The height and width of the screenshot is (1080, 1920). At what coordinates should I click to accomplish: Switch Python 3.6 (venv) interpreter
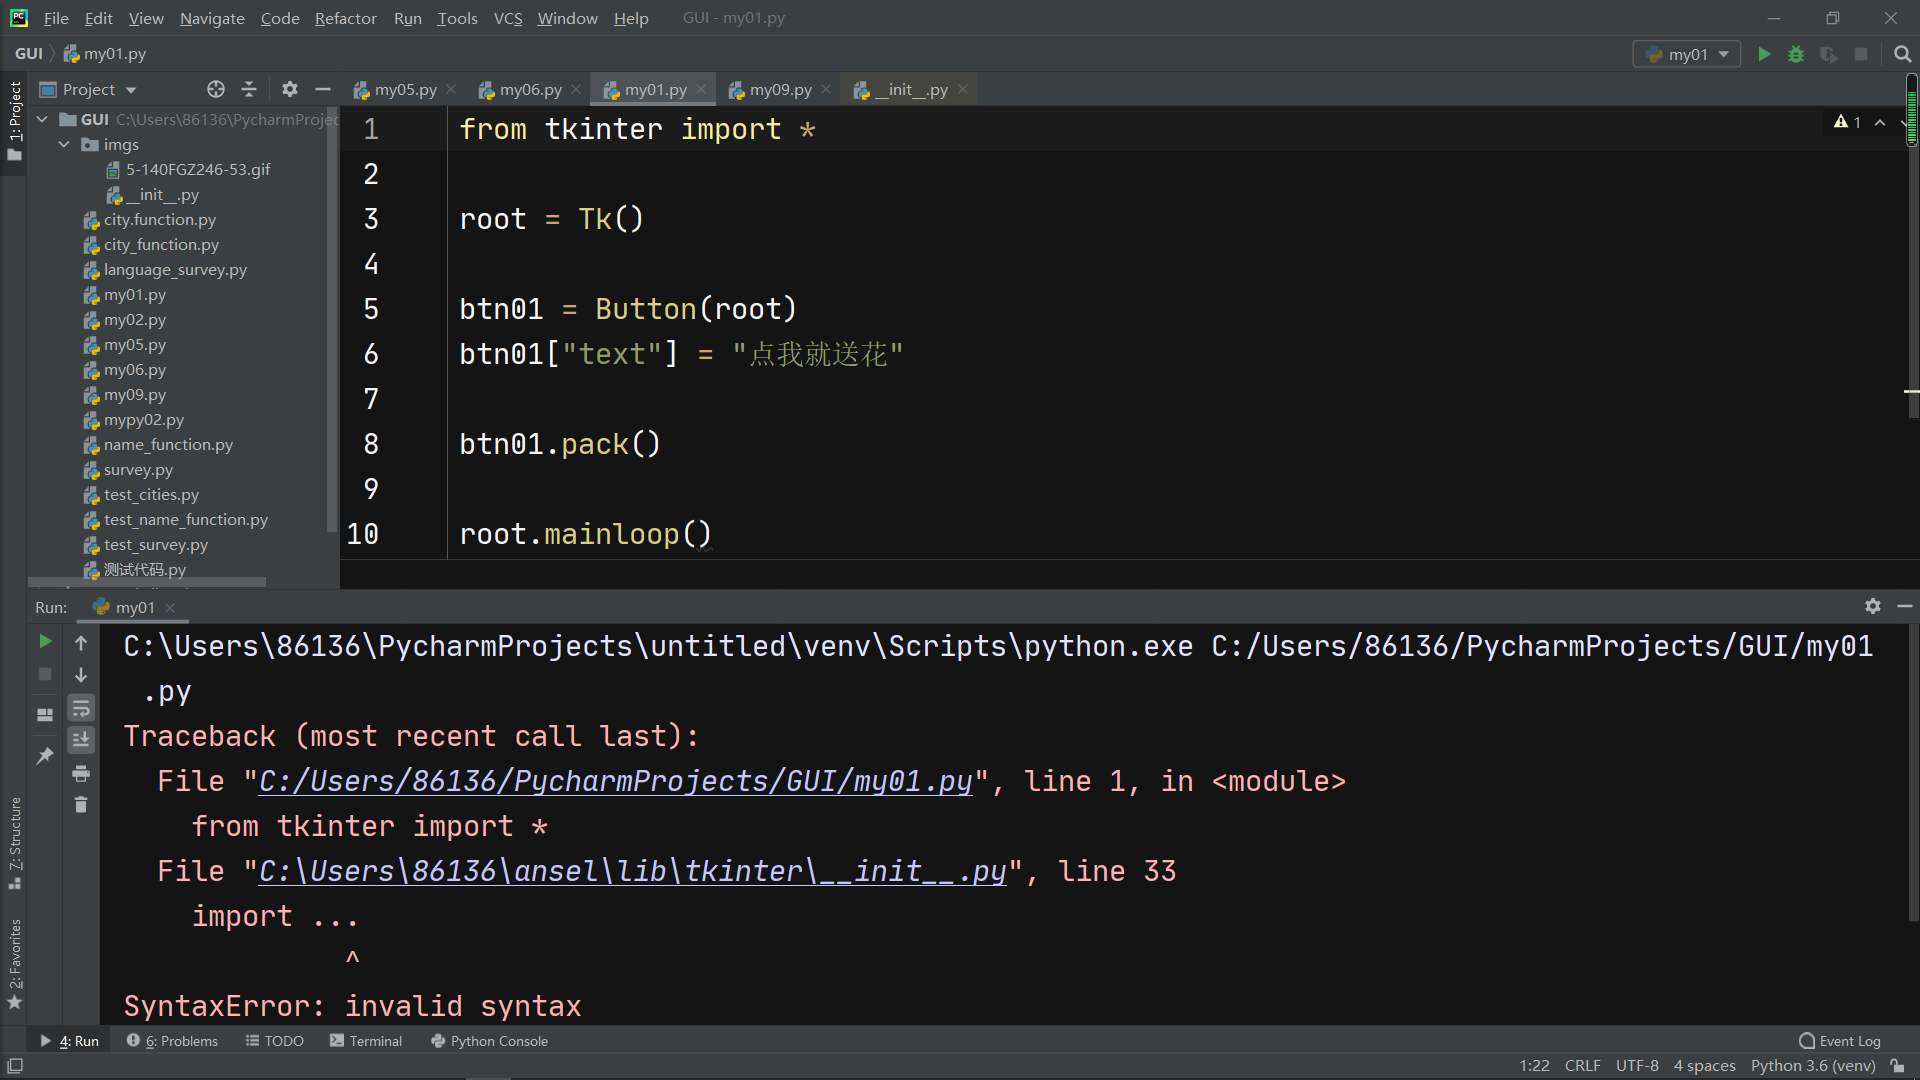pos(1813,1066)
